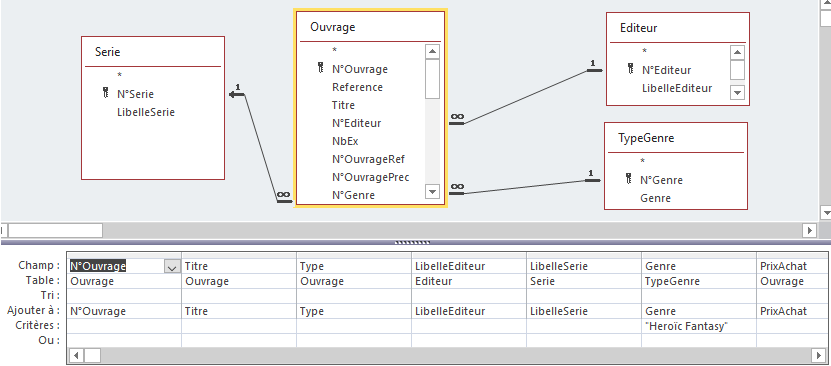Click the key icon next to N°Genre
The image size is (831, 366).
point(628,178)
